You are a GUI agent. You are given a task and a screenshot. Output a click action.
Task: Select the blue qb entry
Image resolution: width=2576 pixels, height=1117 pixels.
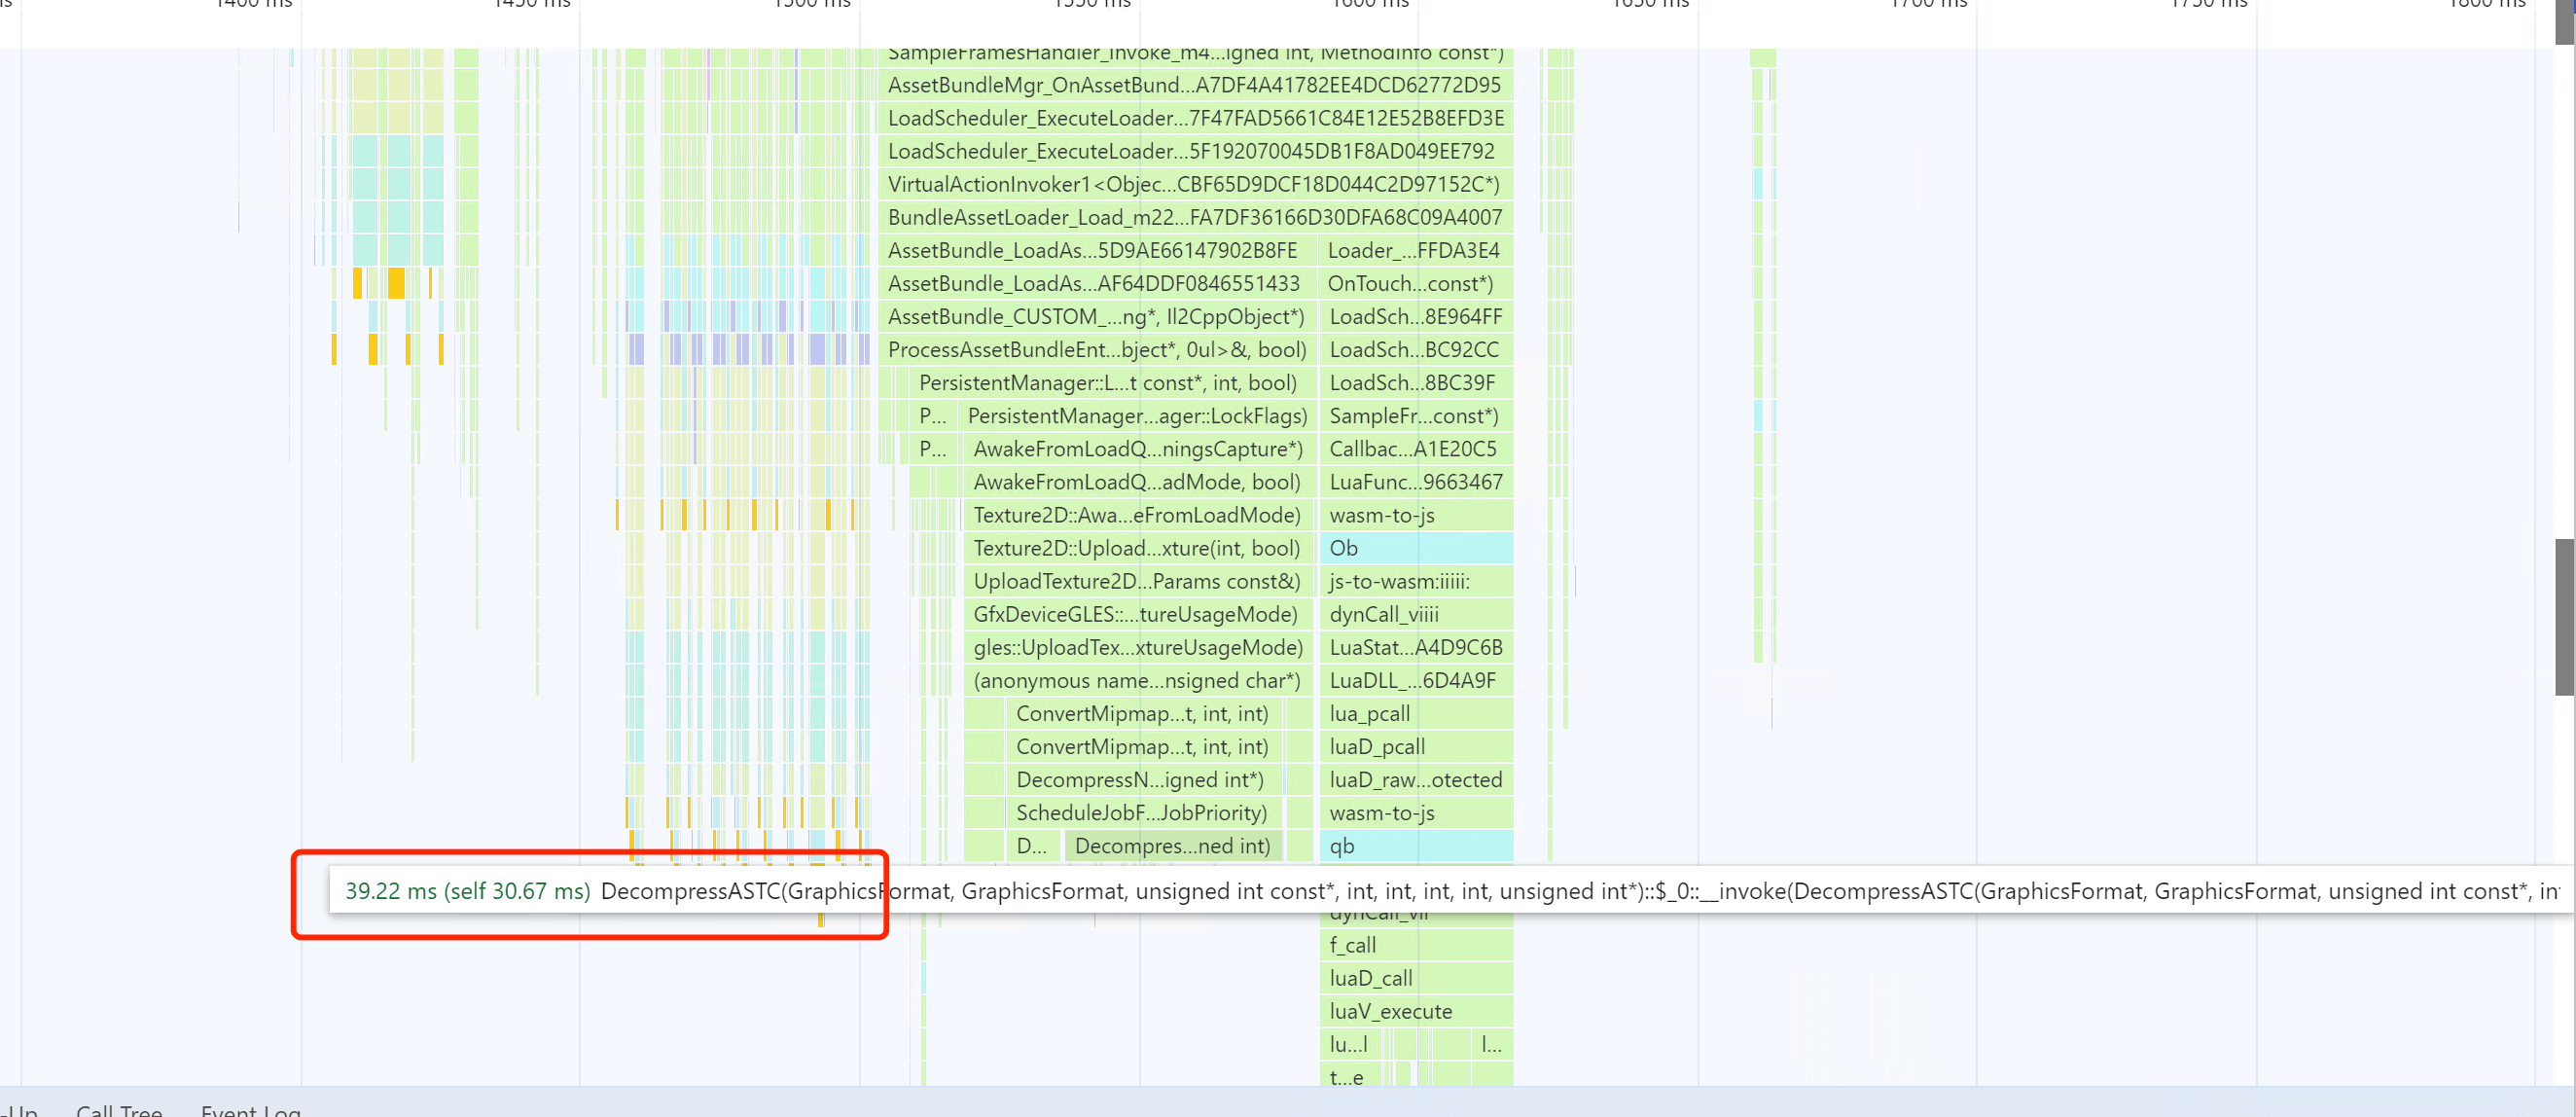pyautogui.click(x=1416, y=845)
